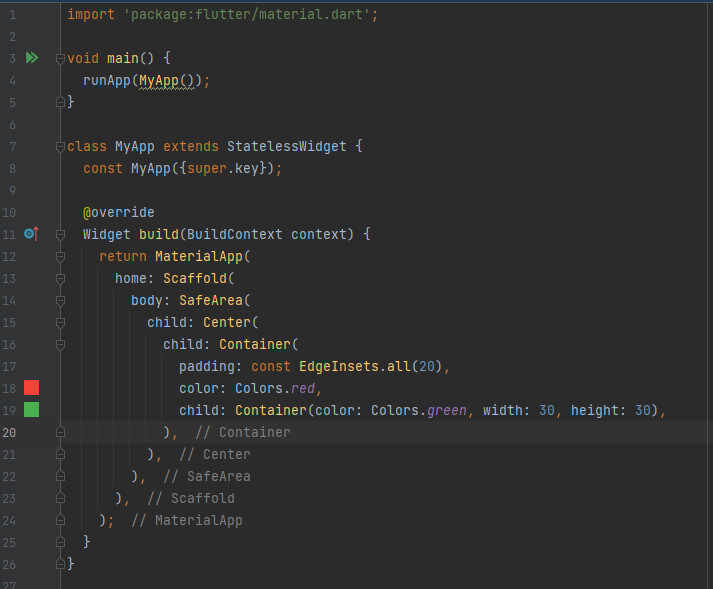Click line number 20 in the gutter
Image resolution: width=713 pixels, height=589 pixels.
point(9,433)
